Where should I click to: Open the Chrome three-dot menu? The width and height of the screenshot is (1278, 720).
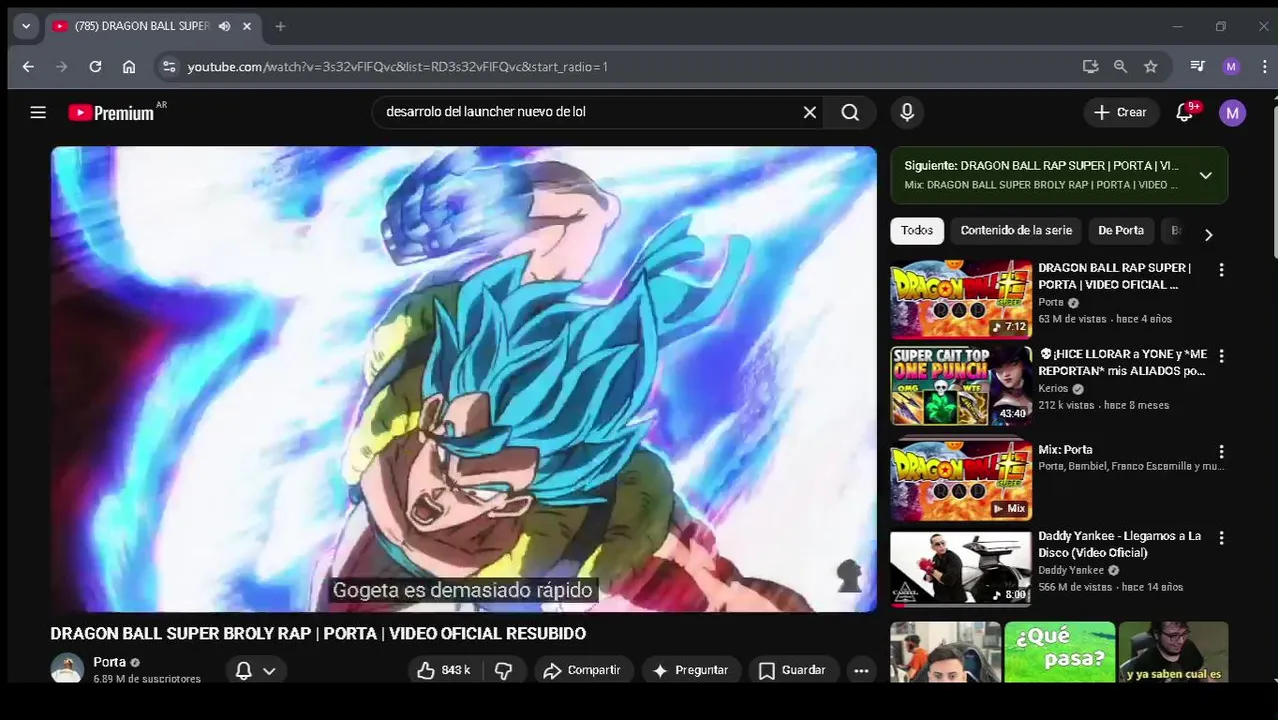(1265, 67)
